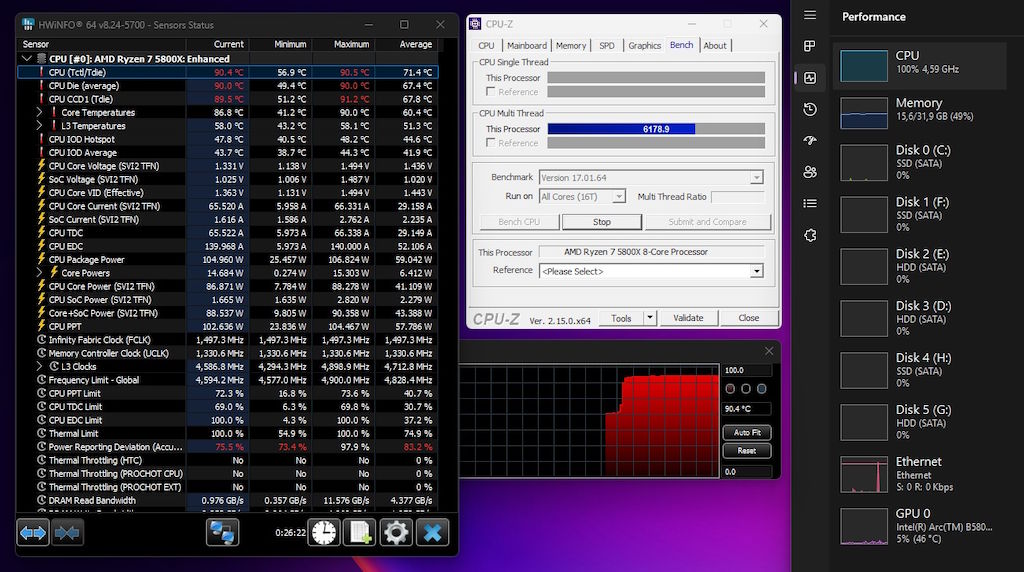Open HWiNFO sensor settings gear icon
Screen dimensions: 1024x572
(x=396, y=533)
